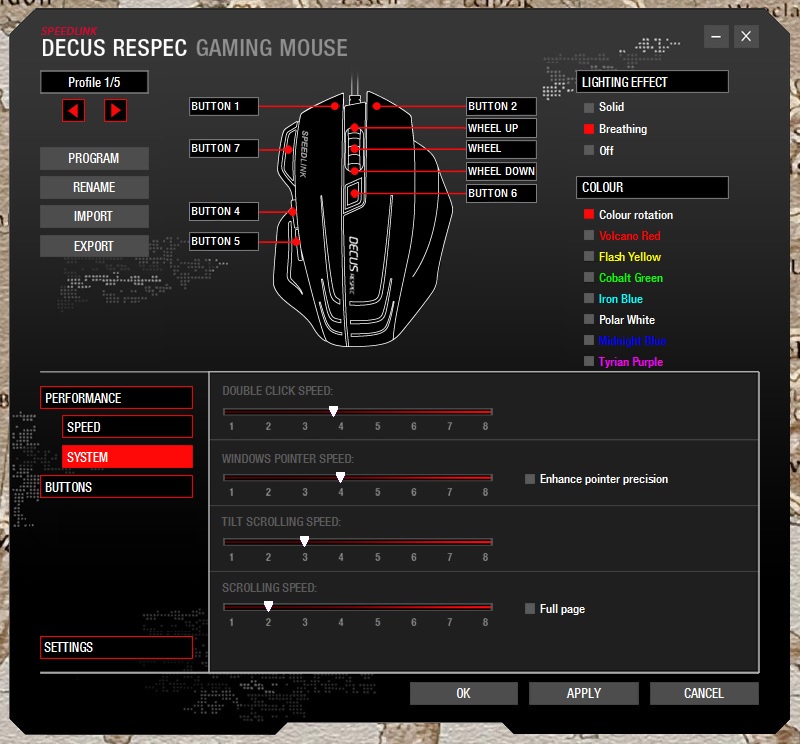This screenshot has width=800, height=744.
Task: Open the BUTTON 2 assignment
Action: point(501,106)
